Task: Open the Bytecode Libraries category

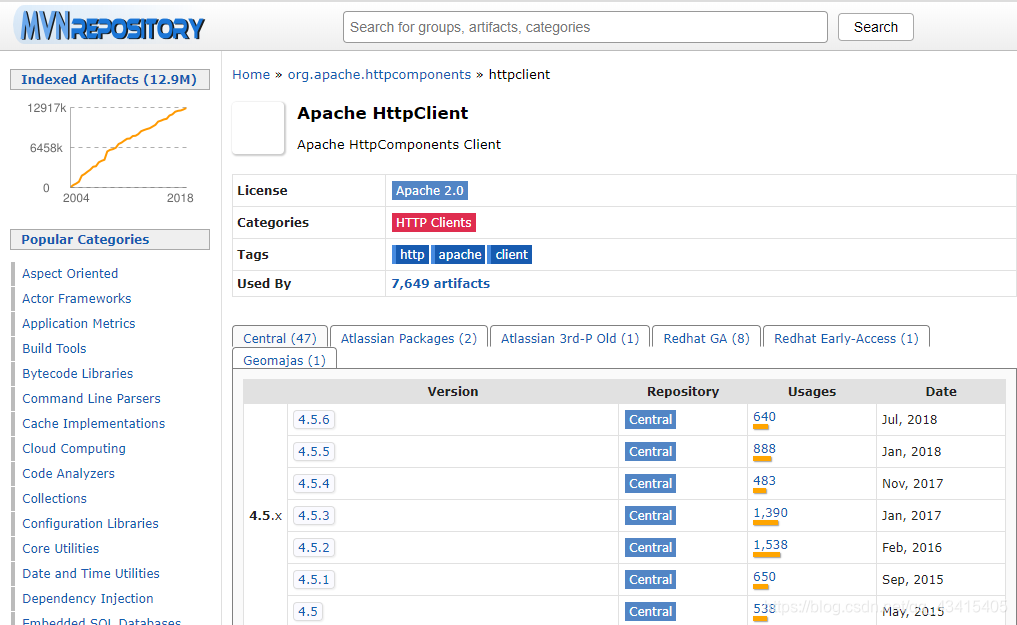Action: click(x=77, y=373)
